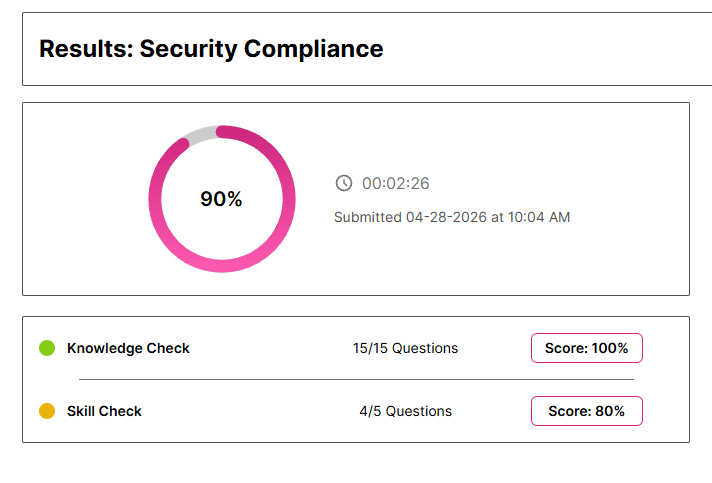712x483 pixels.
Task: Click the green Knowledge Check status dot
Action: 46,348
